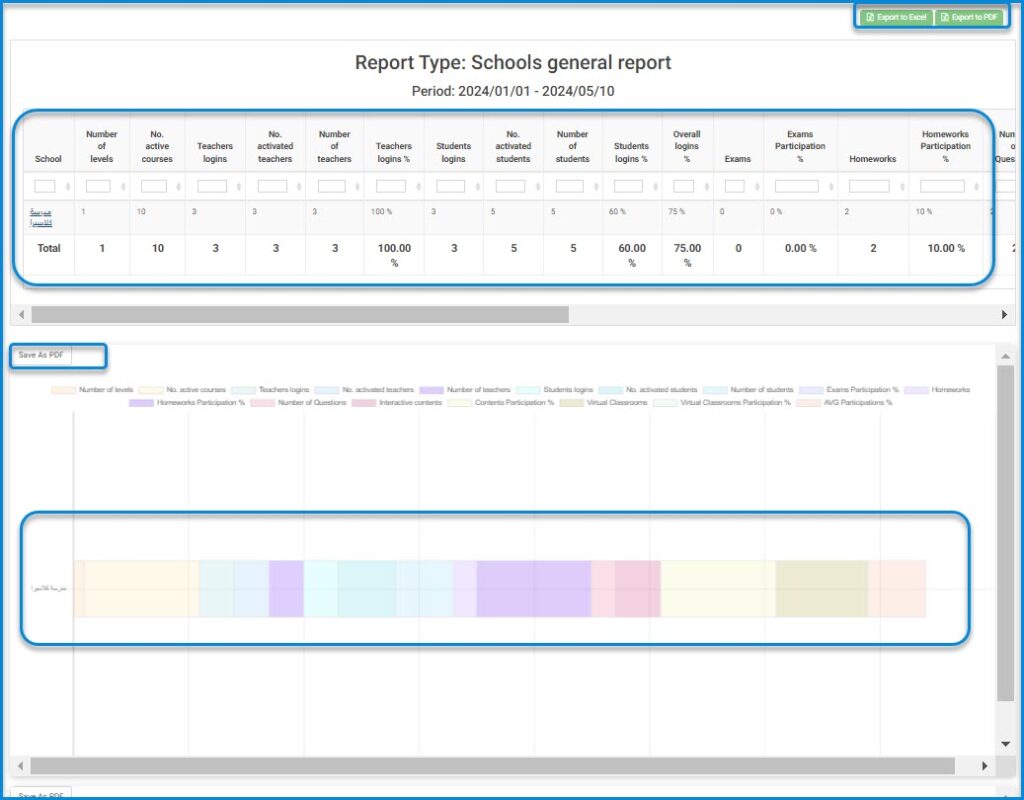This screenshot has width=1024, height=800.
Task: Click chart horizontal scrollbar right arrow
Action: 985,765
